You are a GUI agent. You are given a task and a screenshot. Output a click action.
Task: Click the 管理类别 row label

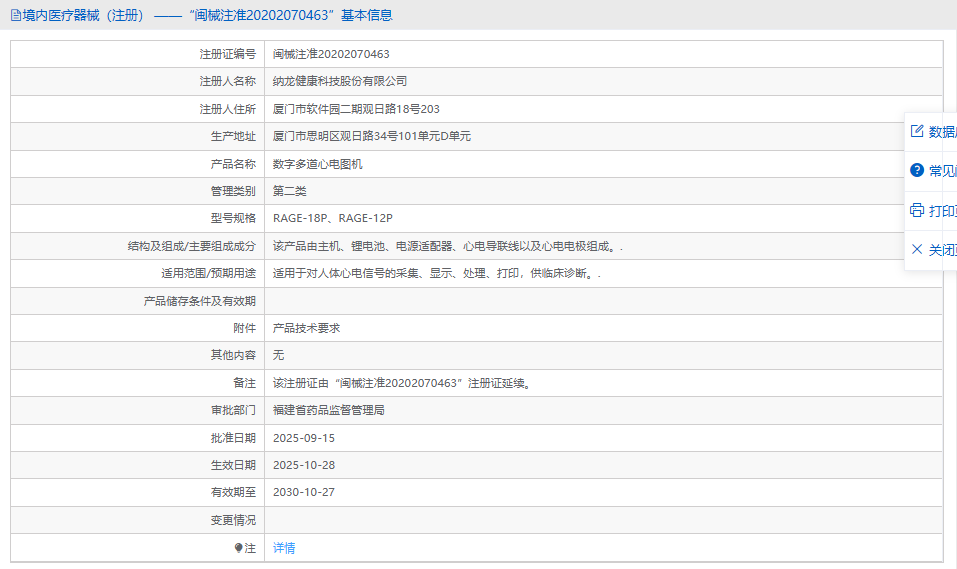tap(233, 191)
